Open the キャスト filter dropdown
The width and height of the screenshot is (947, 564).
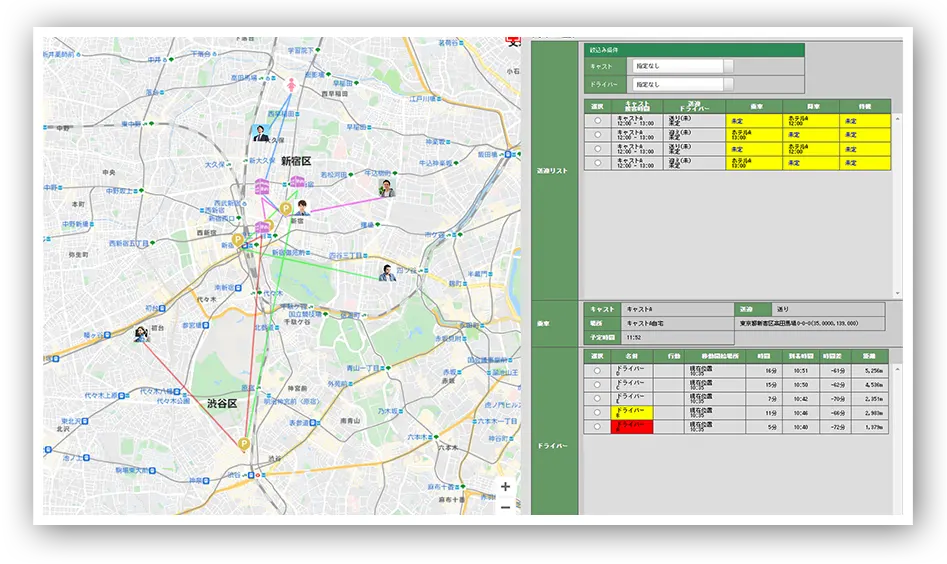[683, 66]
